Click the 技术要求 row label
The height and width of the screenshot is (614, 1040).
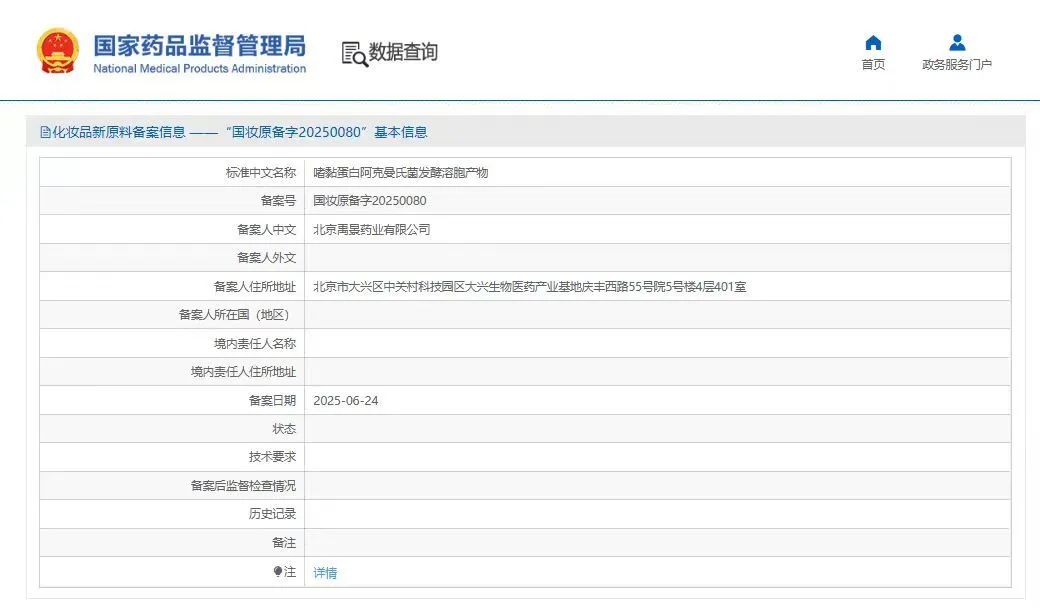coord(272,457)
